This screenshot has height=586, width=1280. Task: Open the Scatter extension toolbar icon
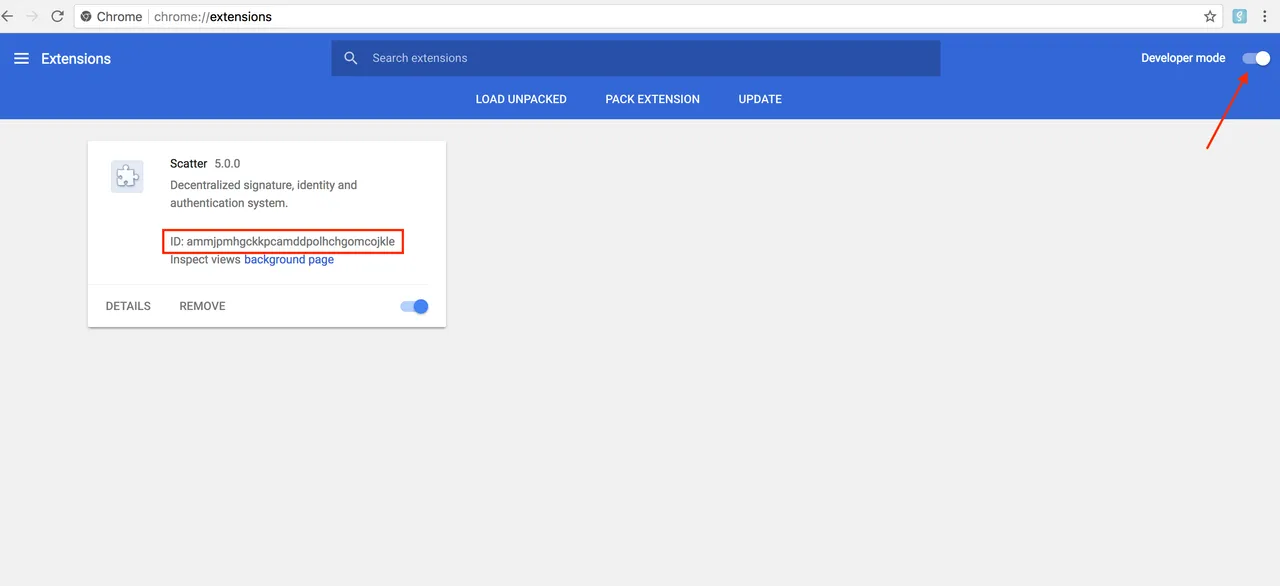point(1240,16)
